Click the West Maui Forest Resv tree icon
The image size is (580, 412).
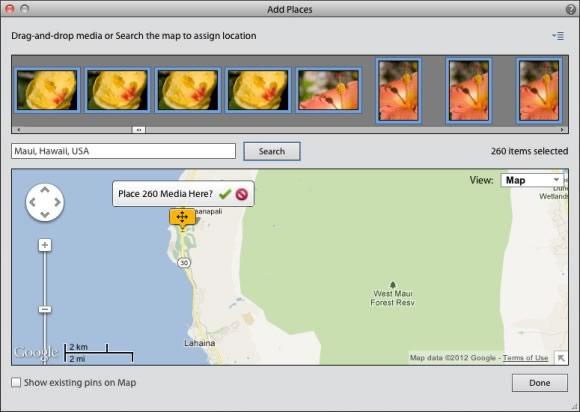tap(392, 284)
